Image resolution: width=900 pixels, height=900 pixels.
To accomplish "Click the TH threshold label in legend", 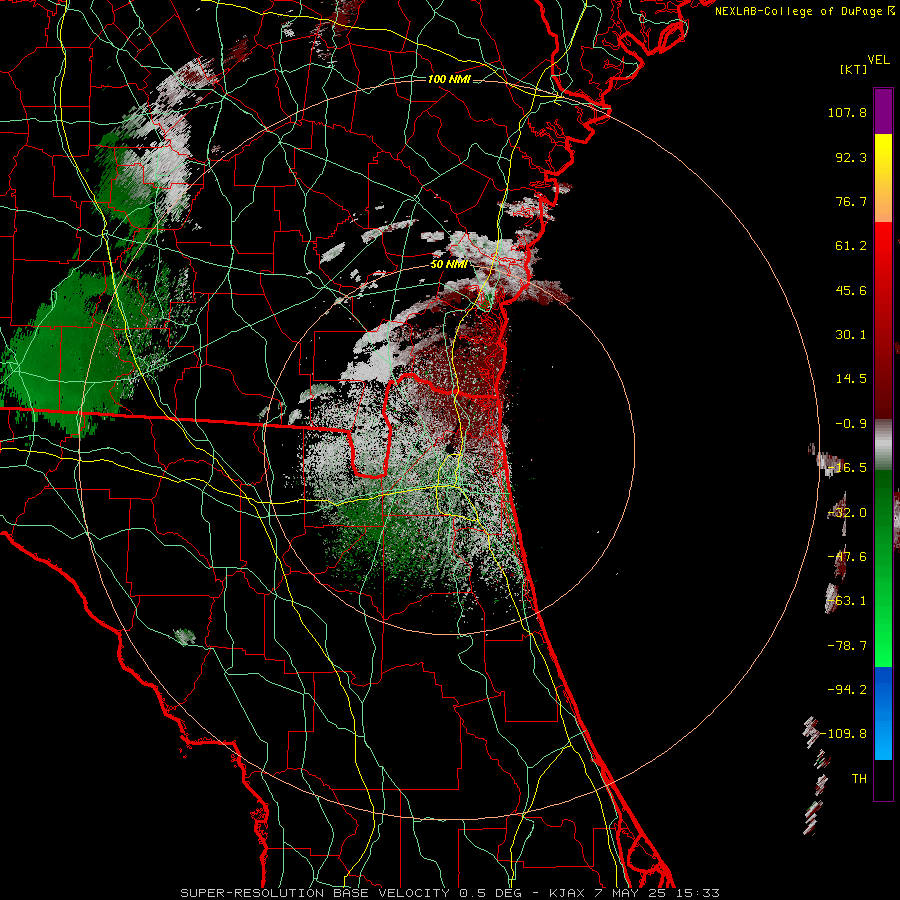I will (859, 779).
